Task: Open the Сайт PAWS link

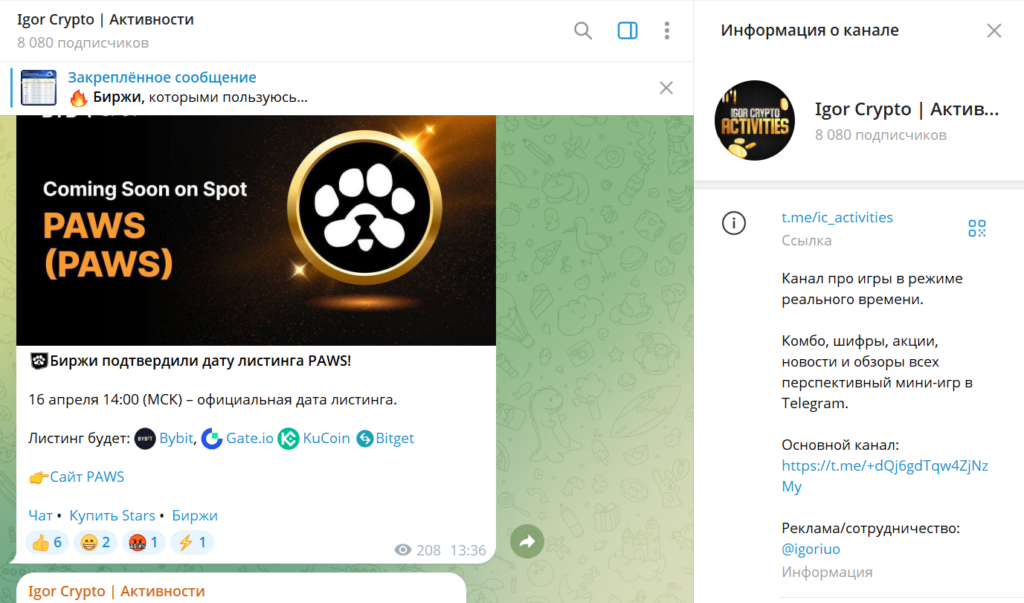Action: click(87, 477)
